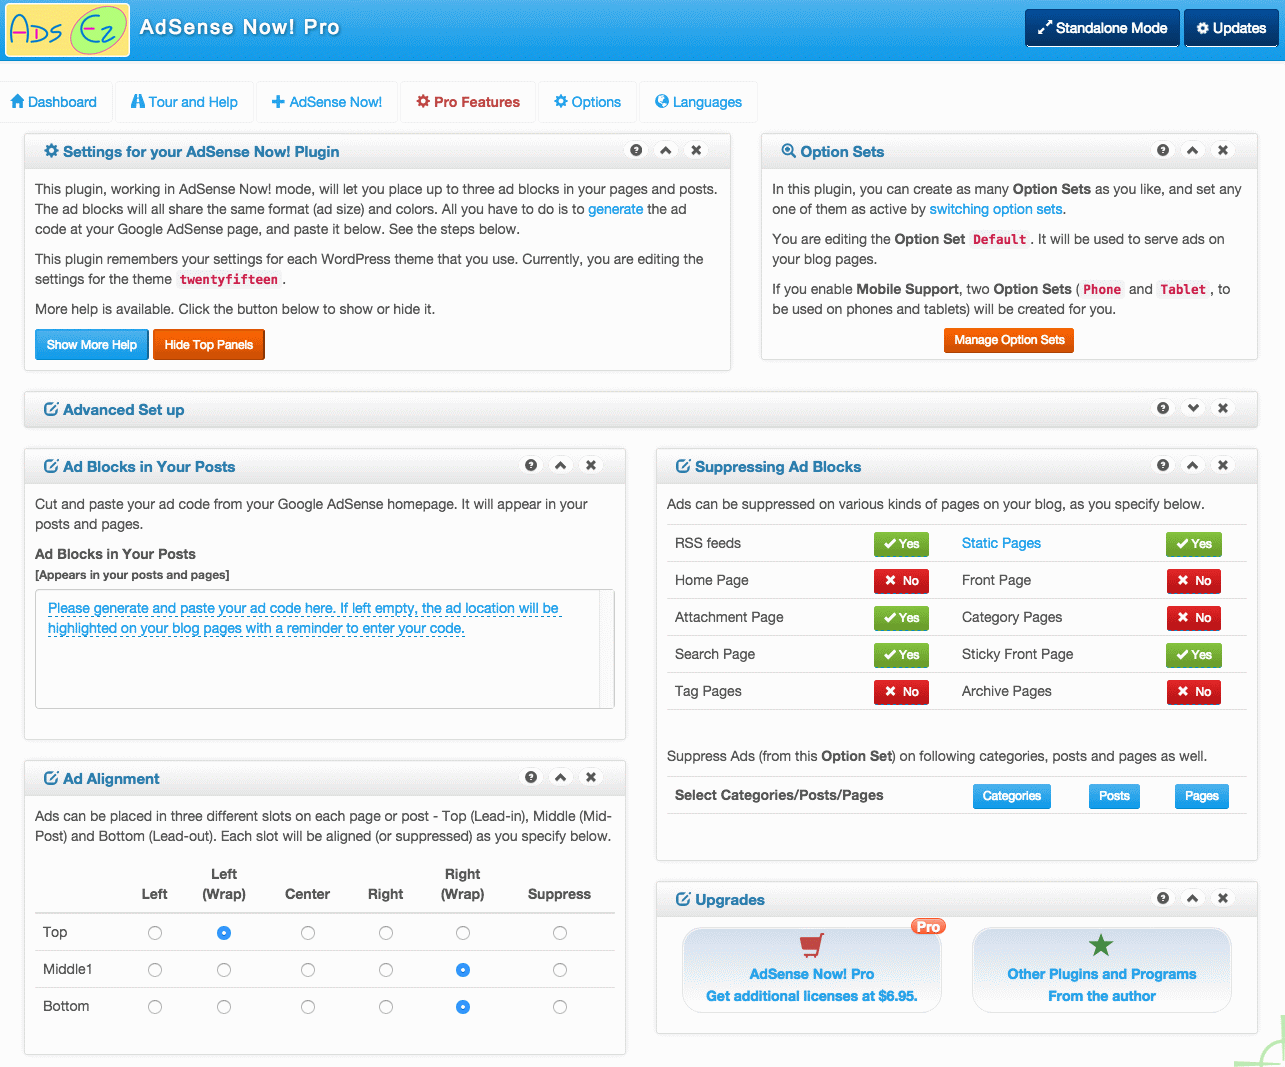The height and width of the screenshot is (1067, 1285).
Task: Toggle Category Pages suppression No
Action: pos(1194,618)
